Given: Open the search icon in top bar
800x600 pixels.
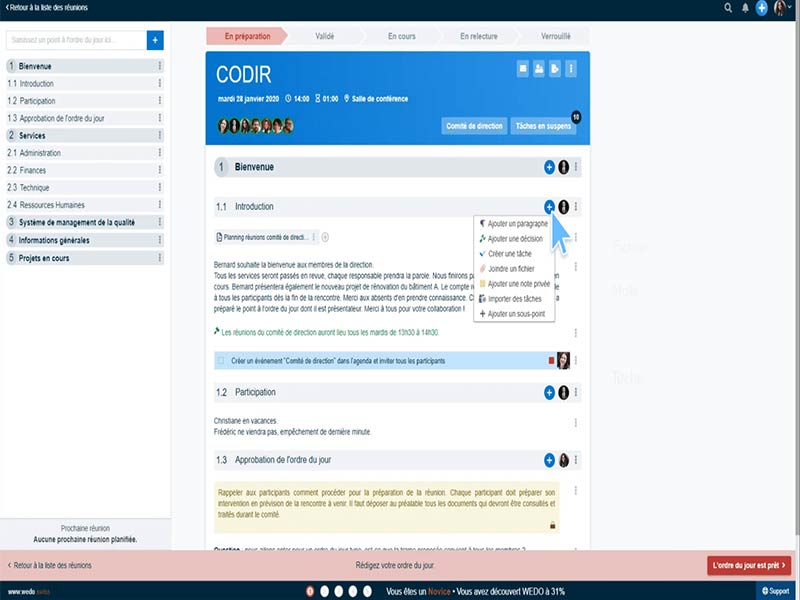Looking at the screenshot, I should 729,8.
